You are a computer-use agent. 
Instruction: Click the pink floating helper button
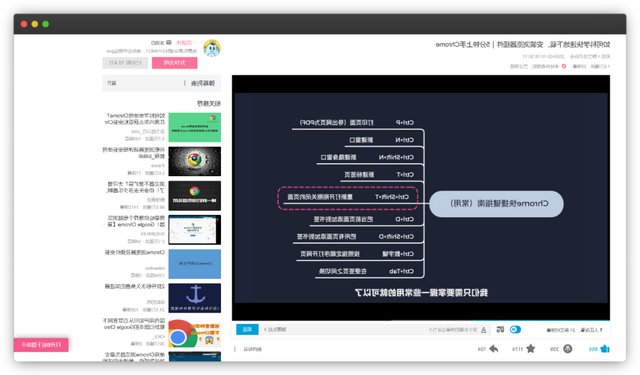(41, 345)
